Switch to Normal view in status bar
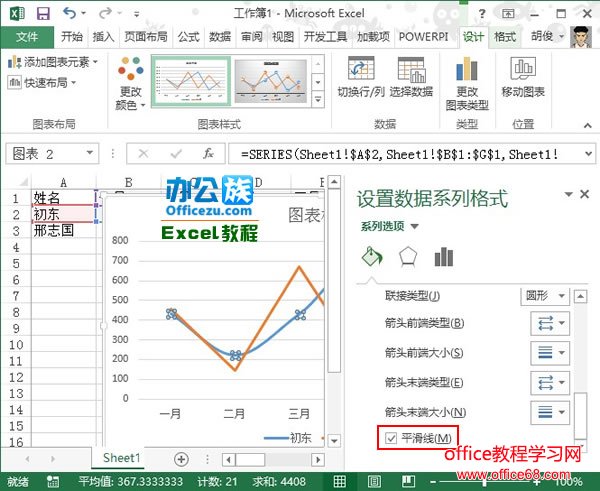The image size is (600, 491). tap(339, 481)
